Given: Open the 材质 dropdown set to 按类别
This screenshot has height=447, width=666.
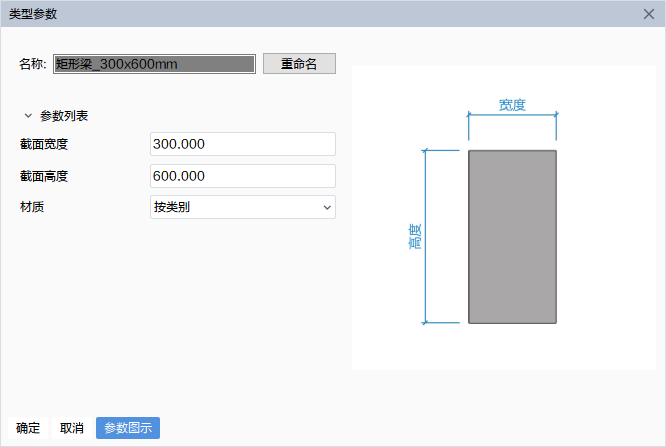Looking at the screenshot, I should tap(243, 207).
